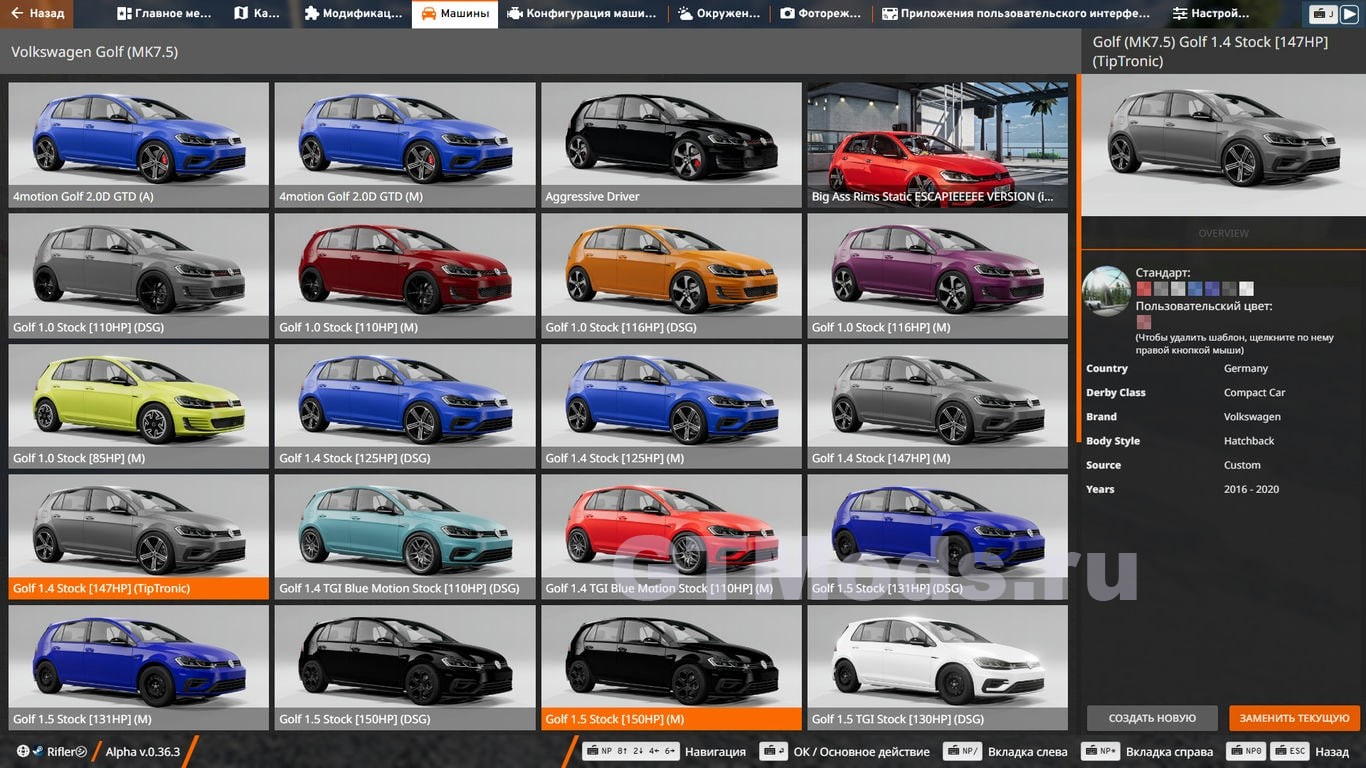
Task: Open Конфигурация машины tab
Action: coord(582,14)
